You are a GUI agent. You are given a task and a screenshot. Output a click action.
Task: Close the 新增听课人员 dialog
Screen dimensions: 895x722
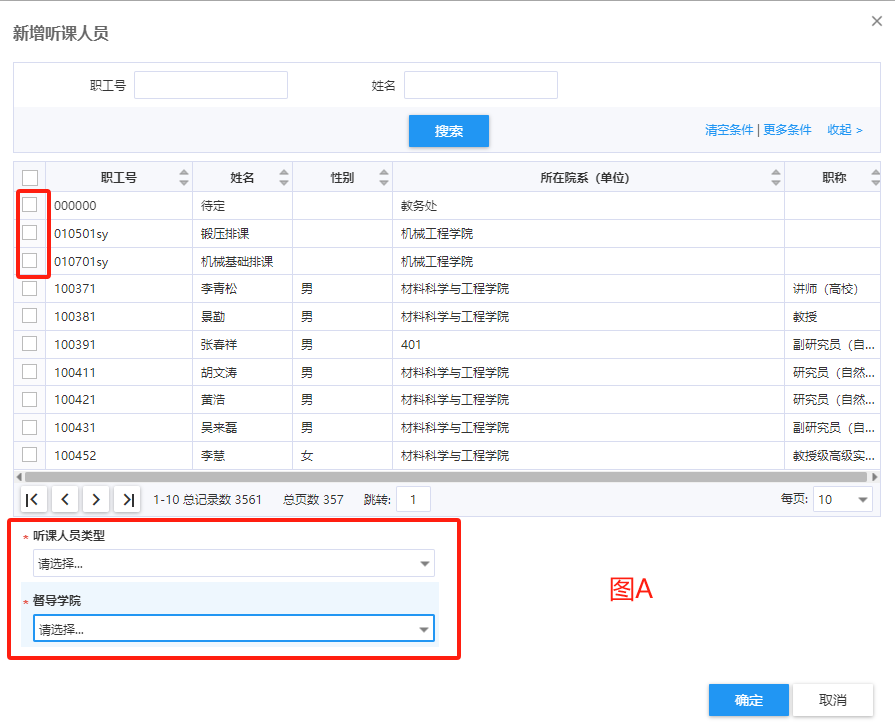click(876, 21)
